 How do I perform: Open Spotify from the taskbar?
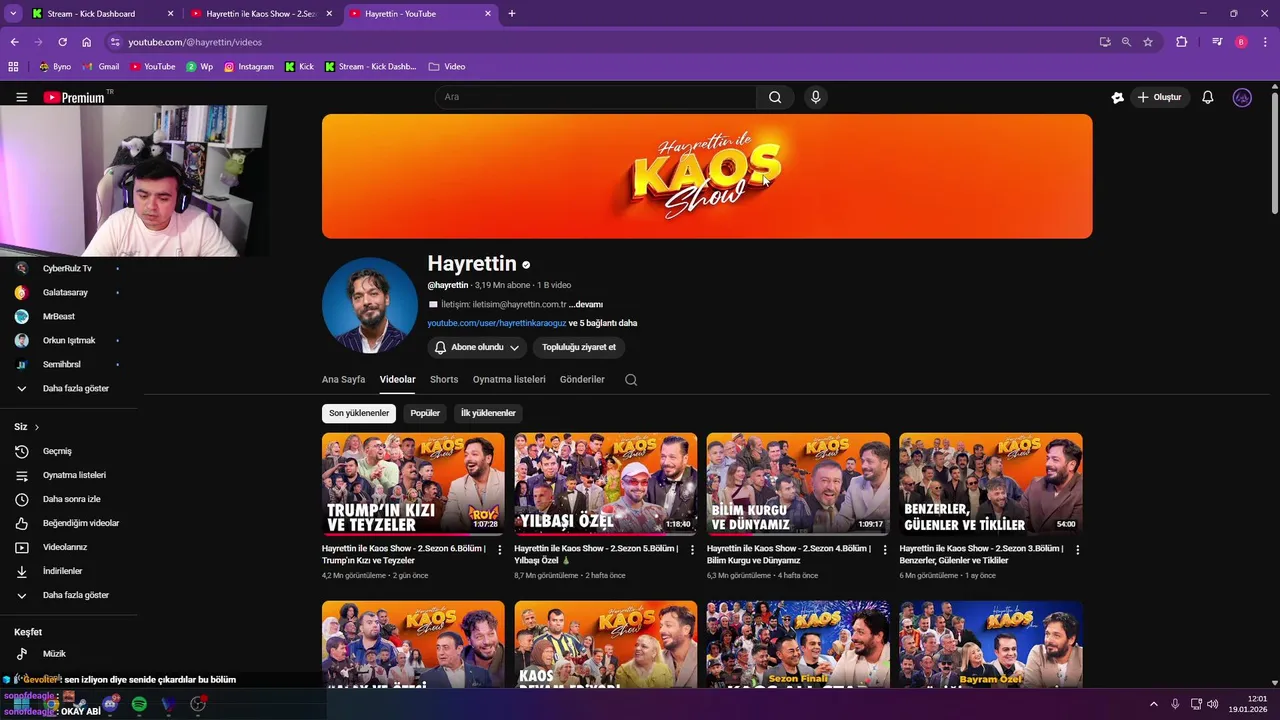tap(139, 704)
